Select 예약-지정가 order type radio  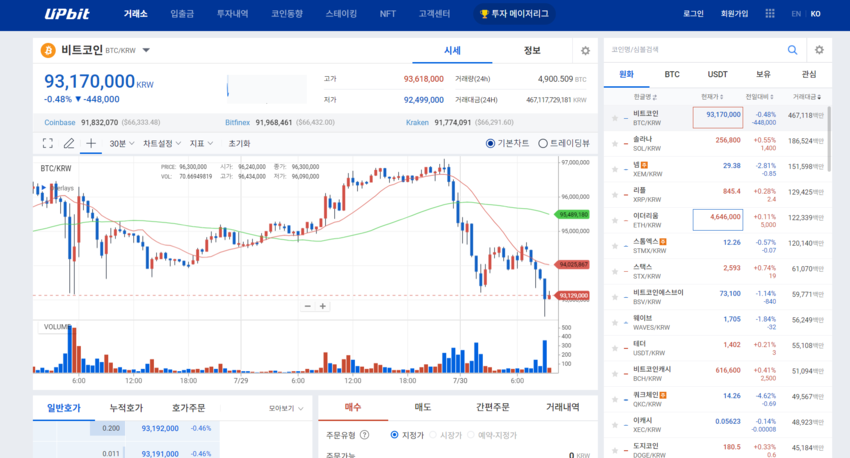471,435
